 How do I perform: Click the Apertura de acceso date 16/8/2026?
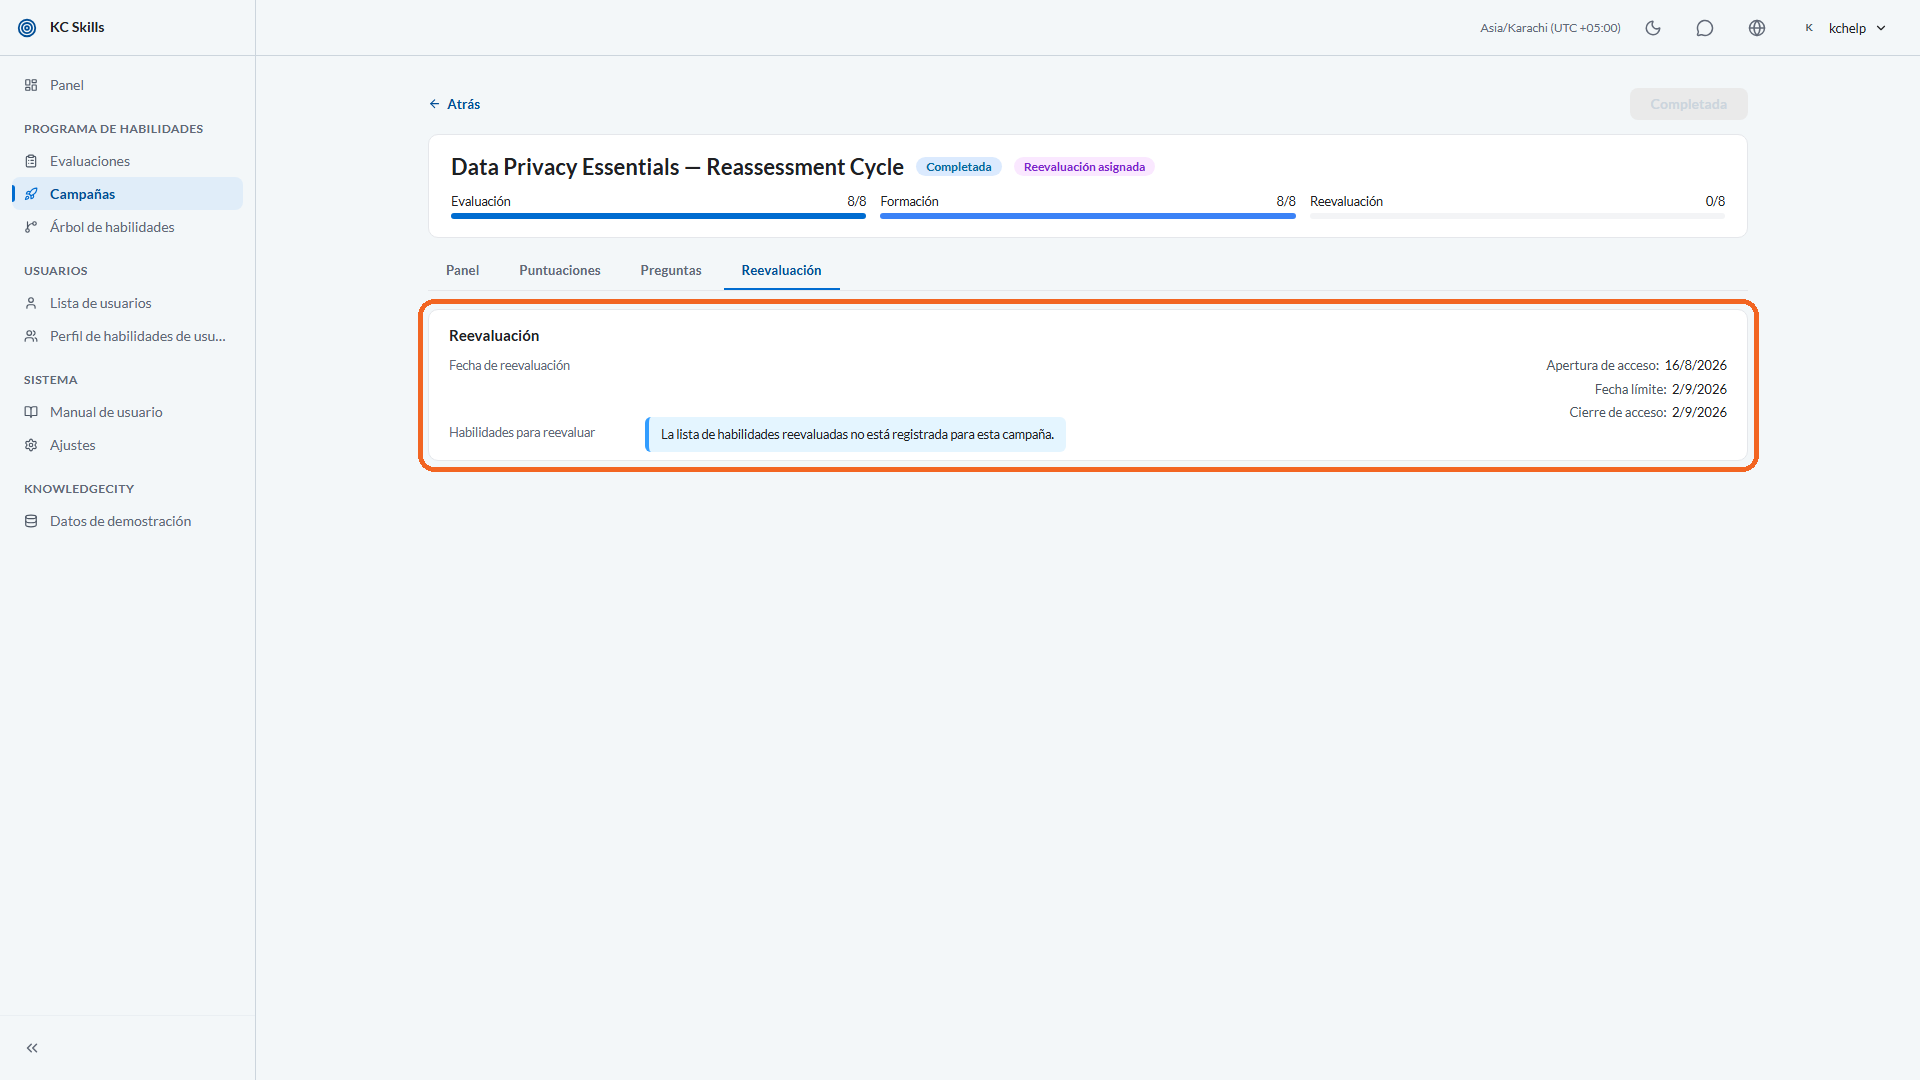point(1695,365)
